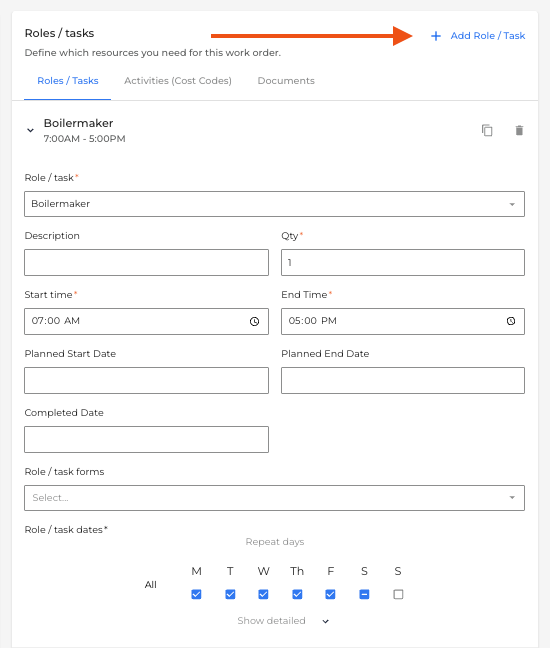Expand the Show detailed section
The height and width of the screenshot is (648, 550).
283,621
